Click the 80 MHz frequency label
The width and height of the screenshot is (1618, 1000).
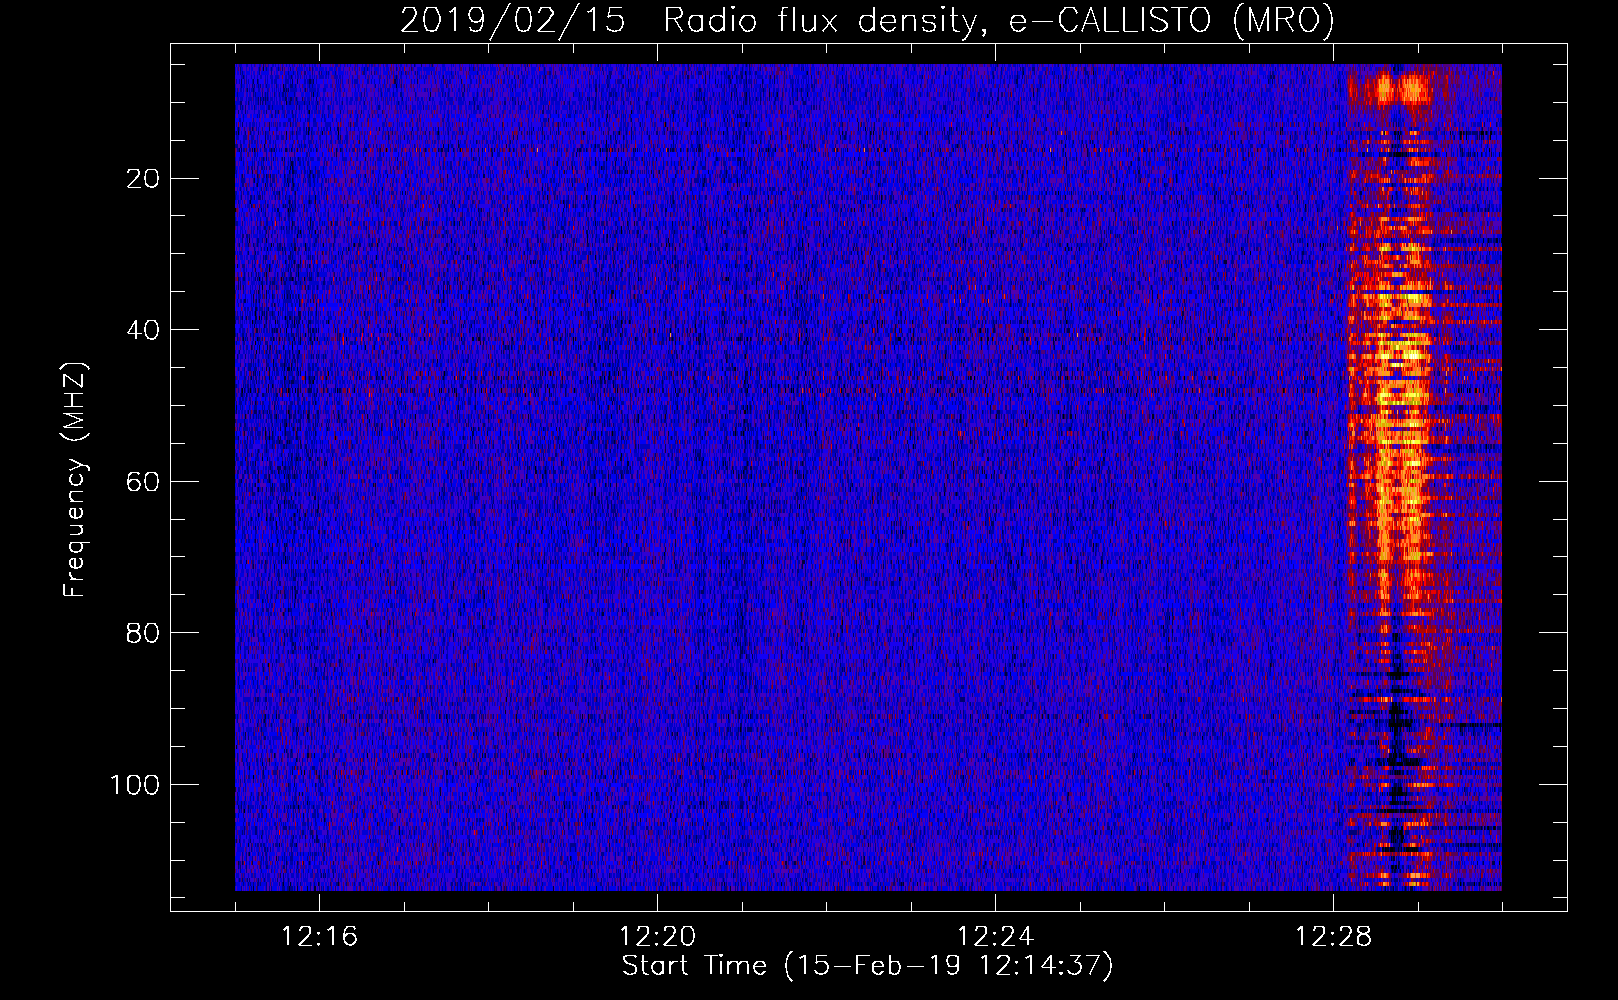[x=144, y=632]
